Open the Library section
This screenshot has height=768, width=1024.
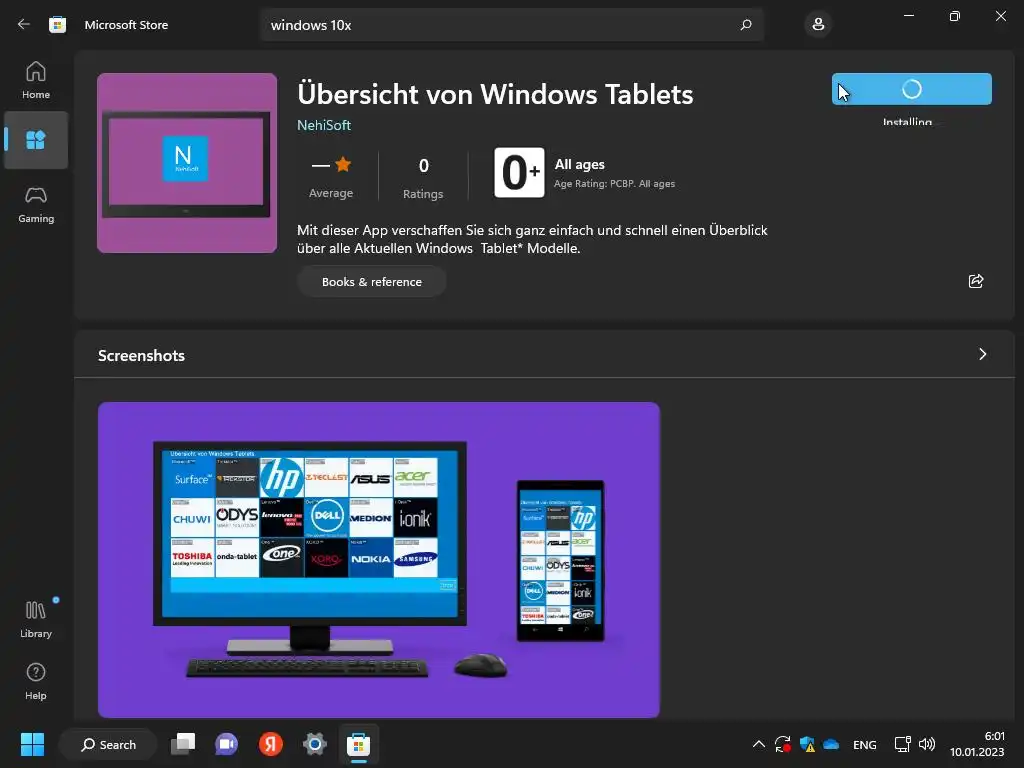pos(36,620)
